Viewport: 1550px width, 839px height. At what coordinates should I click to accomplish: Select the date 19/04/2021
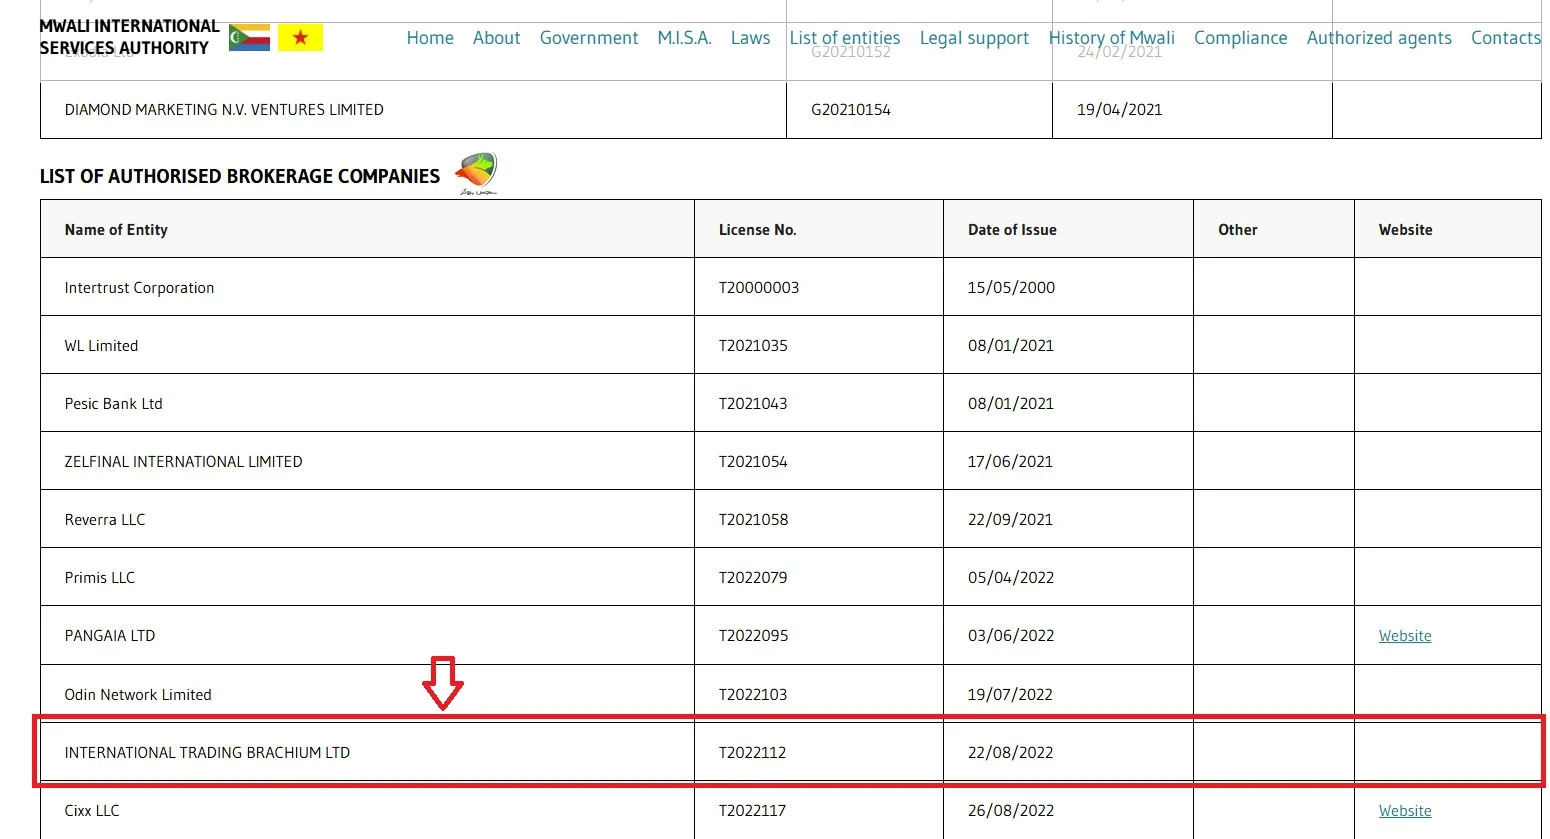pos(1120,110)
